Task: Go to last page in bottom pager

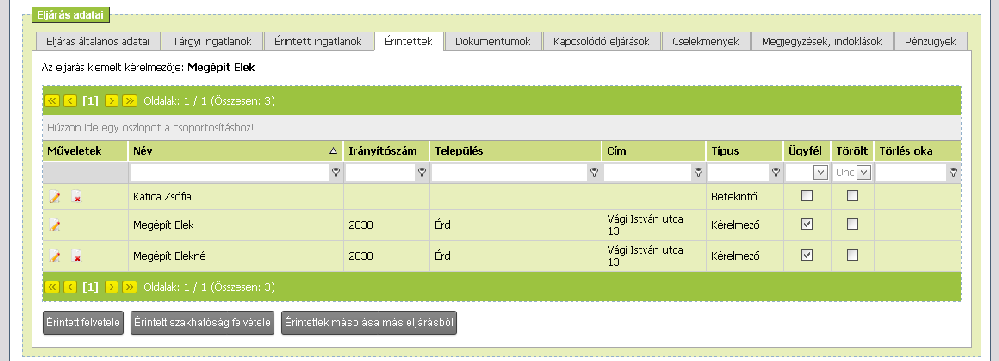Action: click(130, 287)
